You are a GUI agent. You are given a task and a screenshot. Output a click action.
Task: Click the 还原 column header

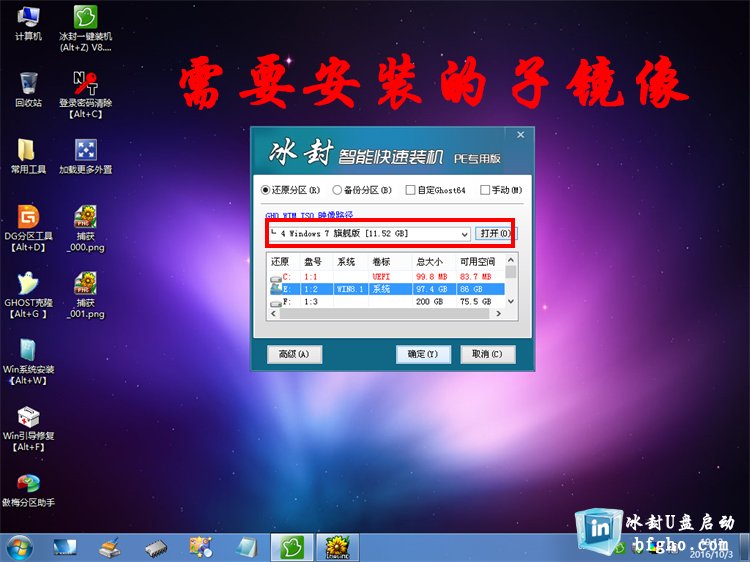tap(284, 262)
